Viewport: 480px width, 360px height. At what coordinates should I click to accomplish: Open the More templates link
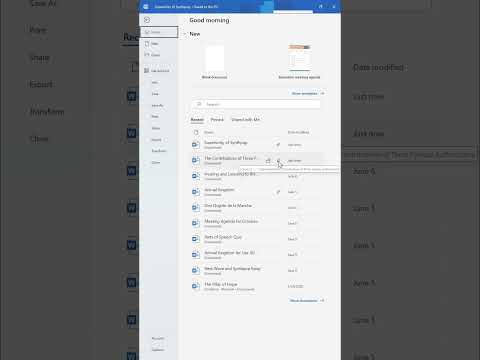click(x=308, y=93)
